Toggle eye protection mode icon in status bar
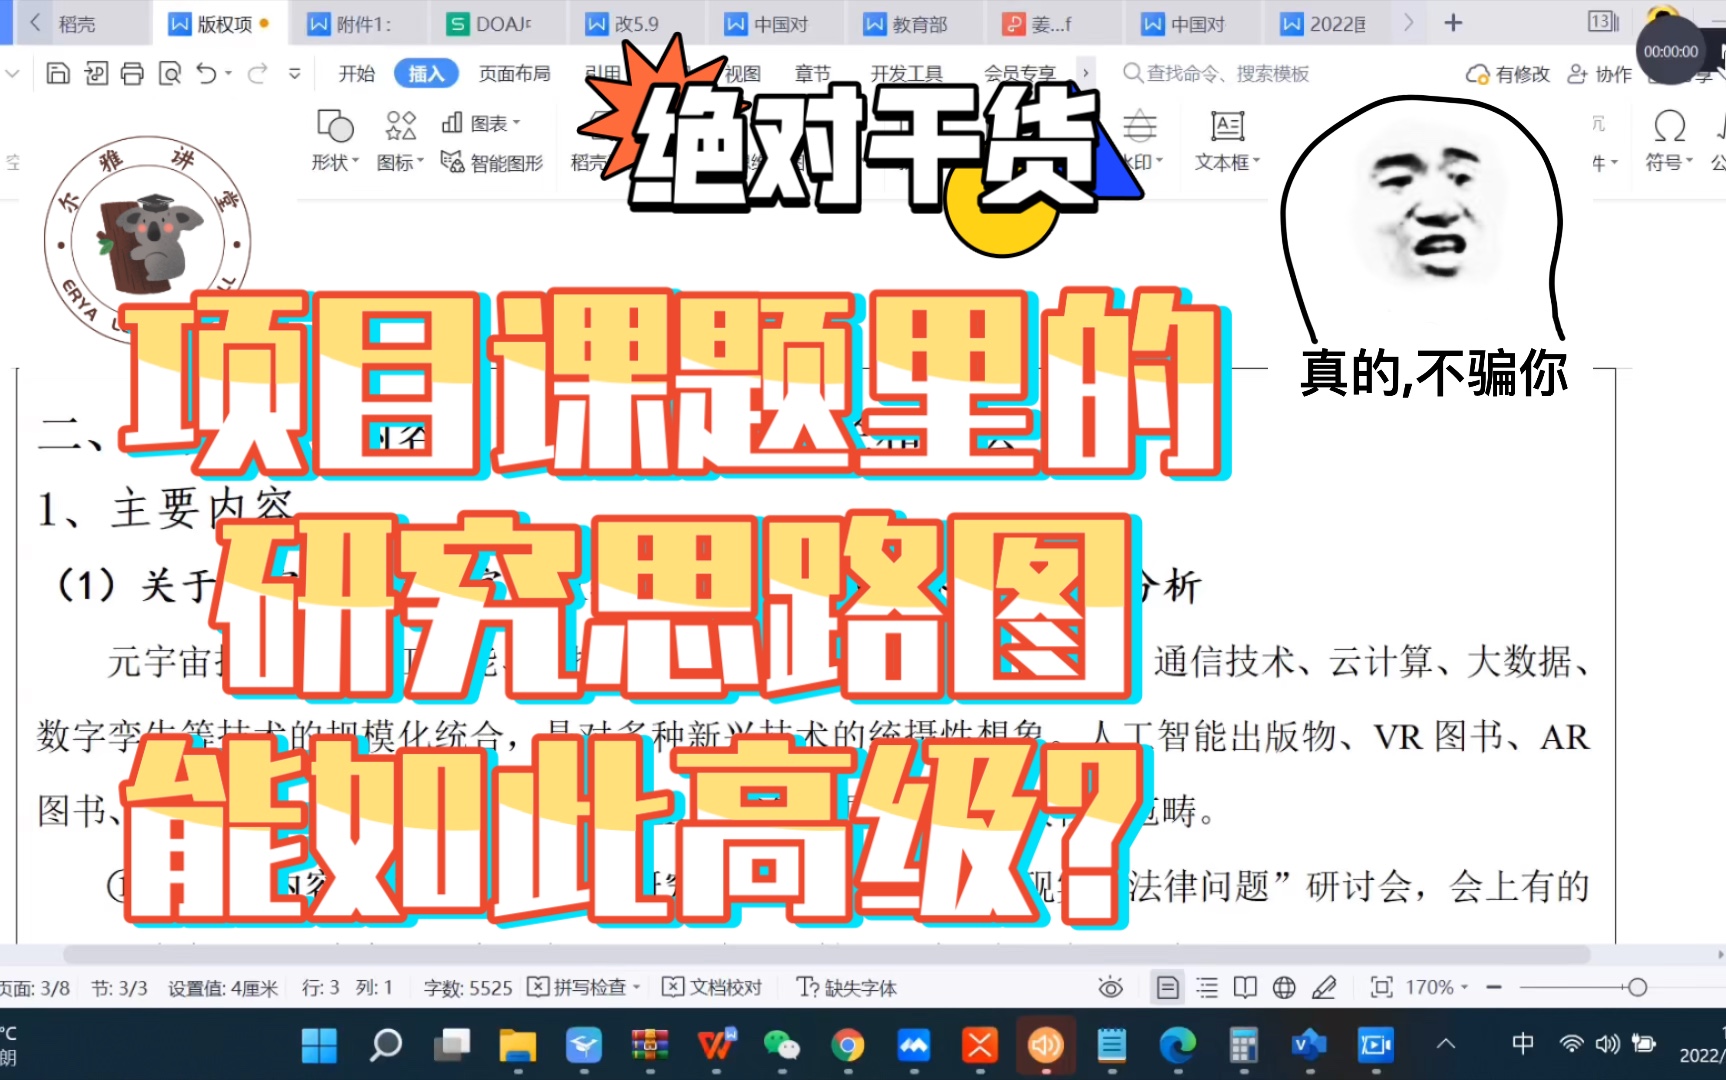Screen dimensions: 1726x1080 click(1110, 988)
